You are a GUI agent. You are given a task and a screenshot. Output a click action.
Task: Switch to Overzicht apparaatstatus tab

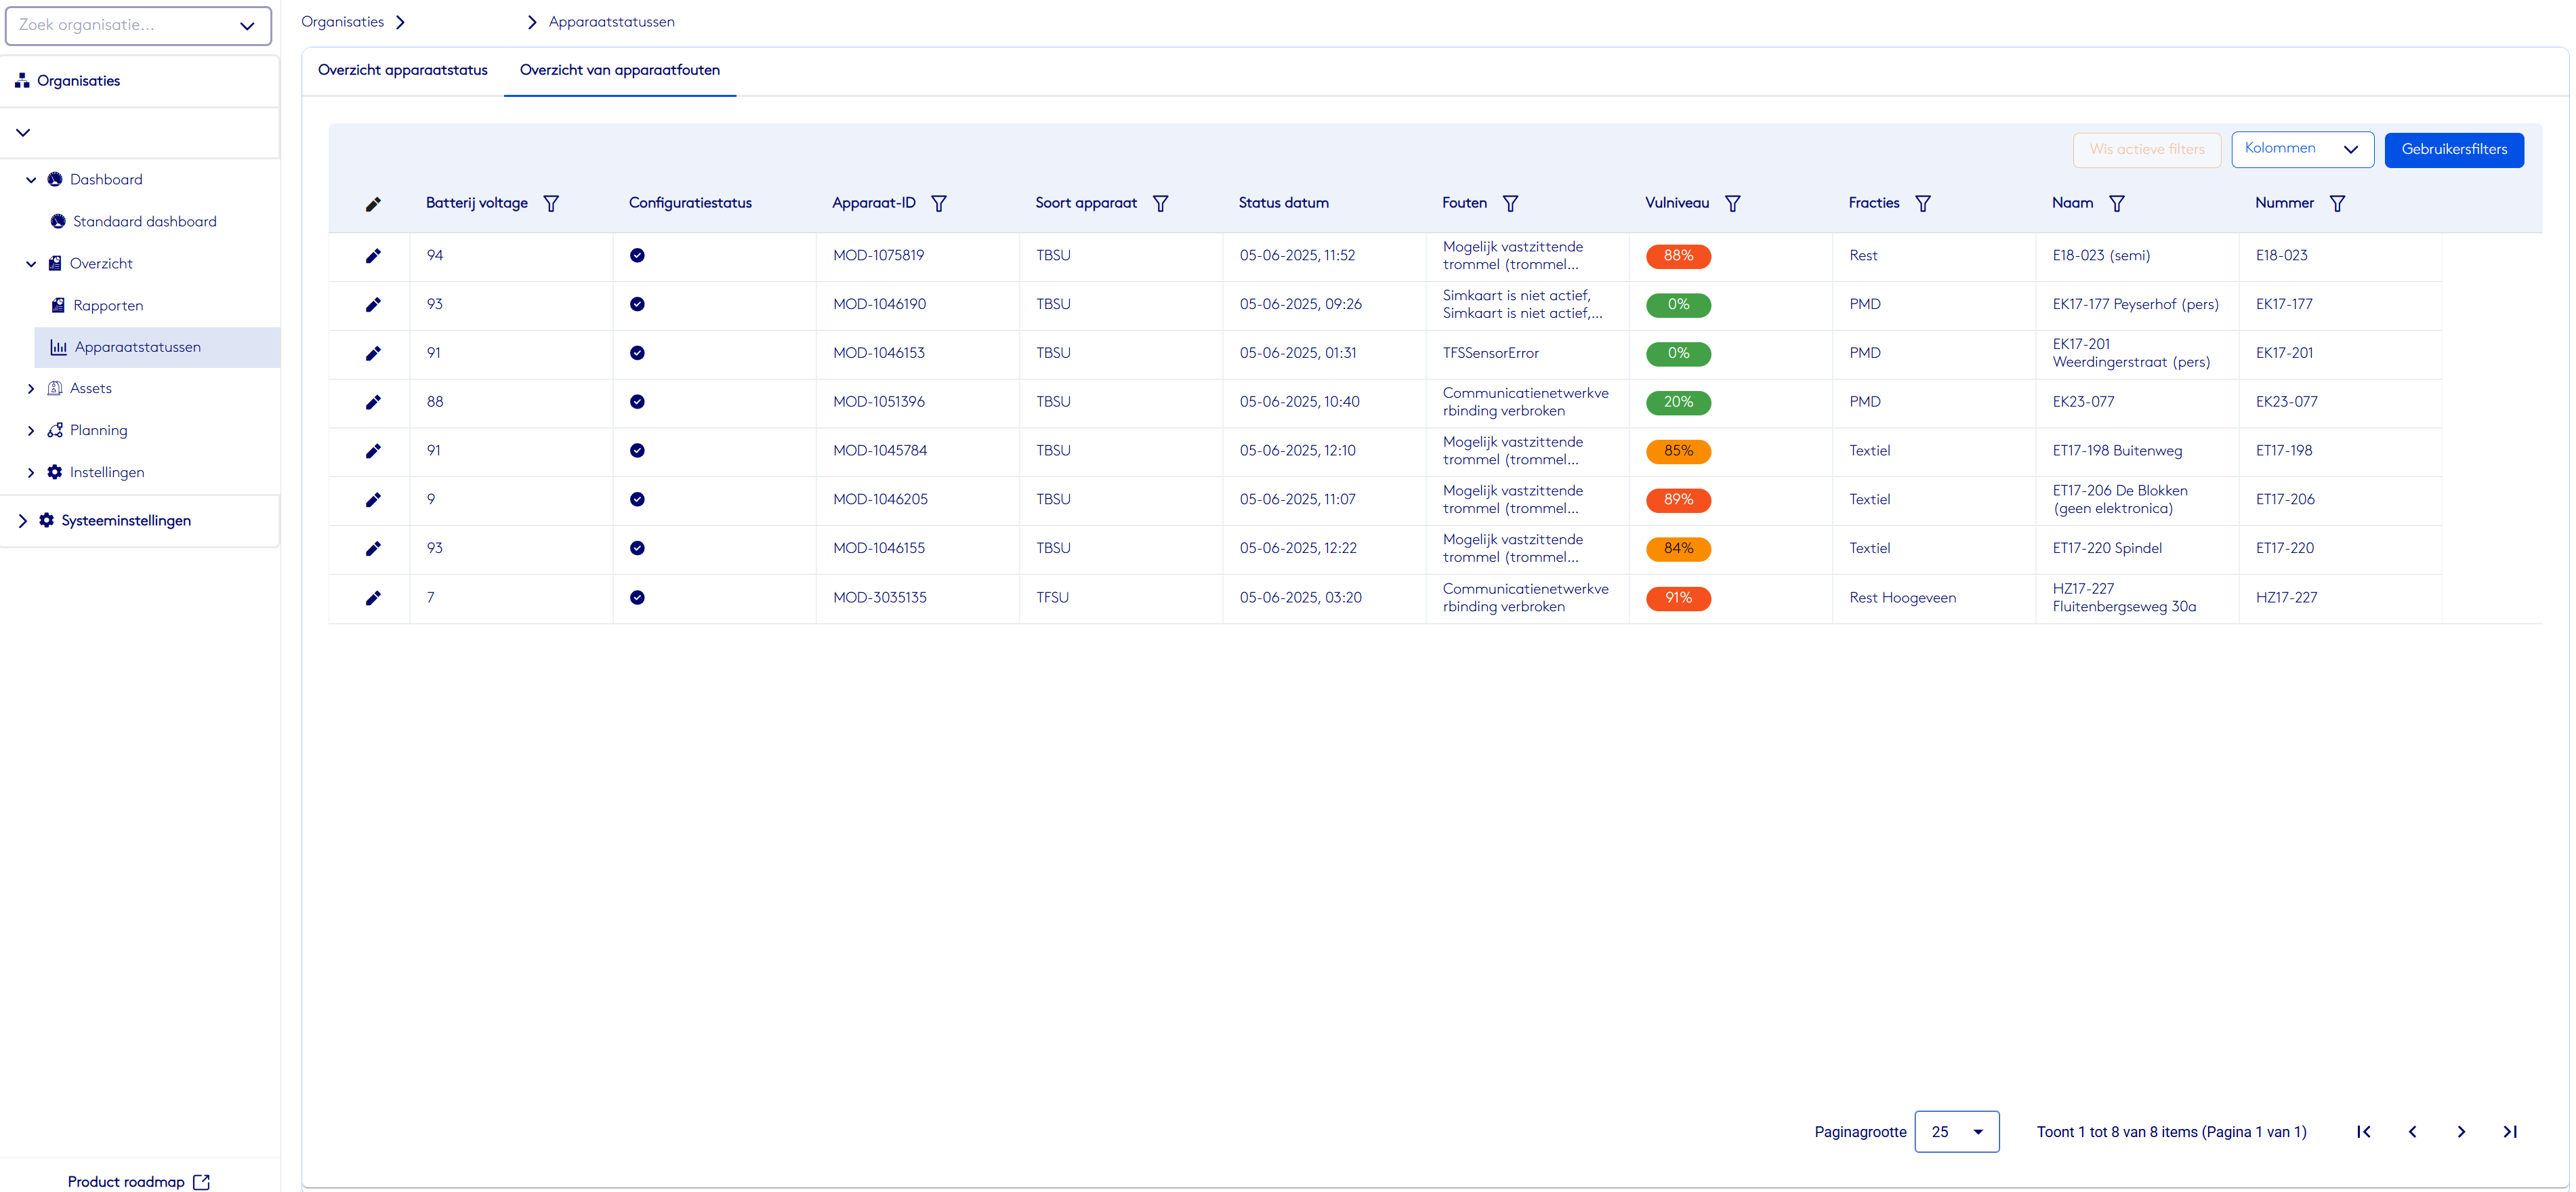(403, 70)
